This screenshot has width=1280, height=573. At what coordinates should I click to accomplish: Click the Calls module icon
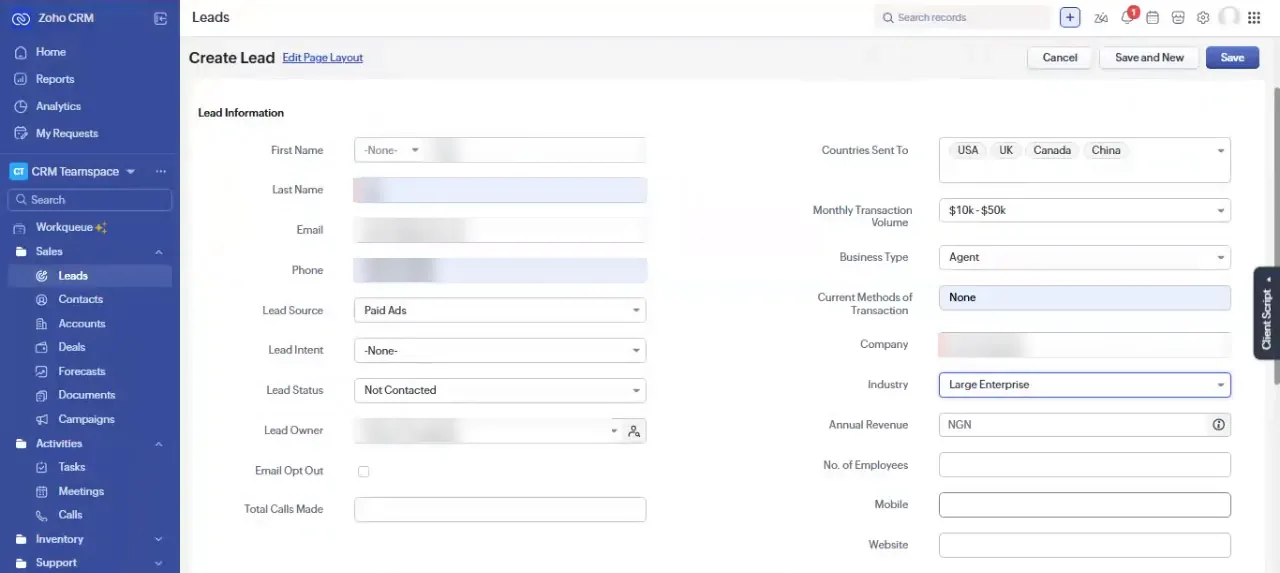42,515
